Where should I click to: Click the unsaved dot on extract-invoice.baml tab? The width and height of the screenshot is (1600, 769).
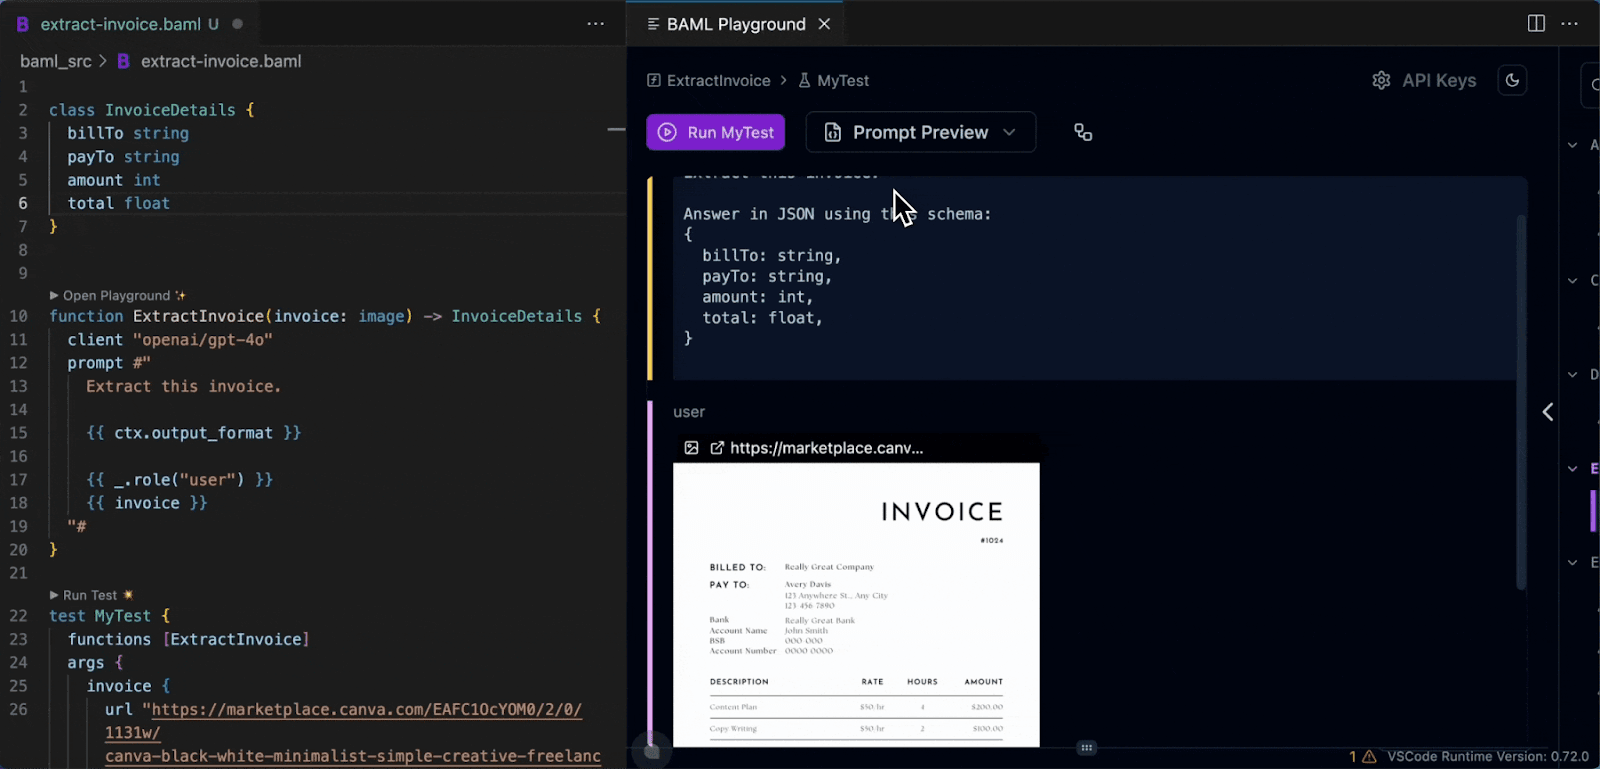(x=238, y=24)
